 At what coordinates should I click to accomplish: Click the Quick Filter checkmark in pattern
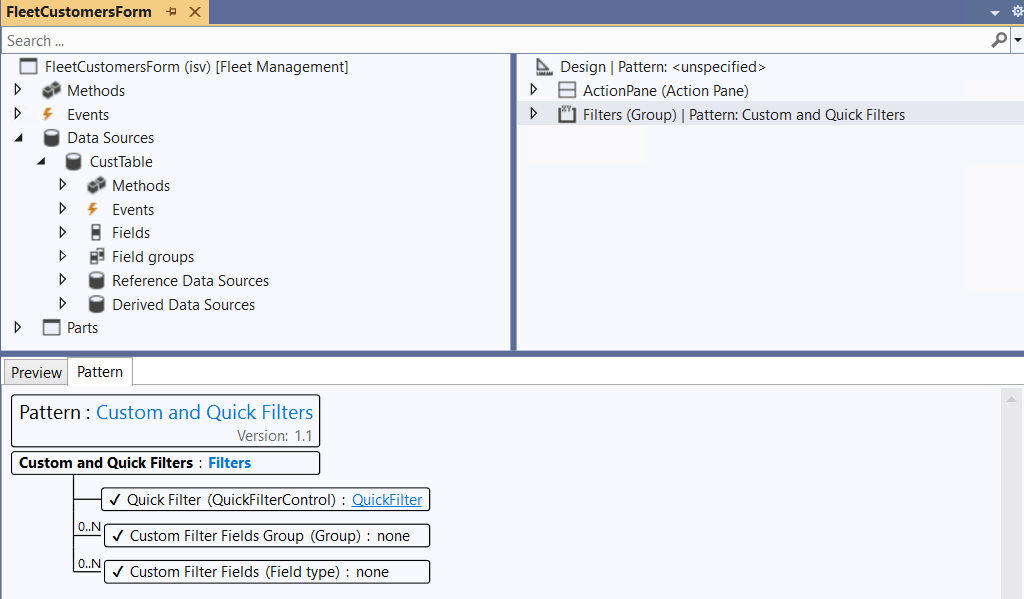coord(115,500)
